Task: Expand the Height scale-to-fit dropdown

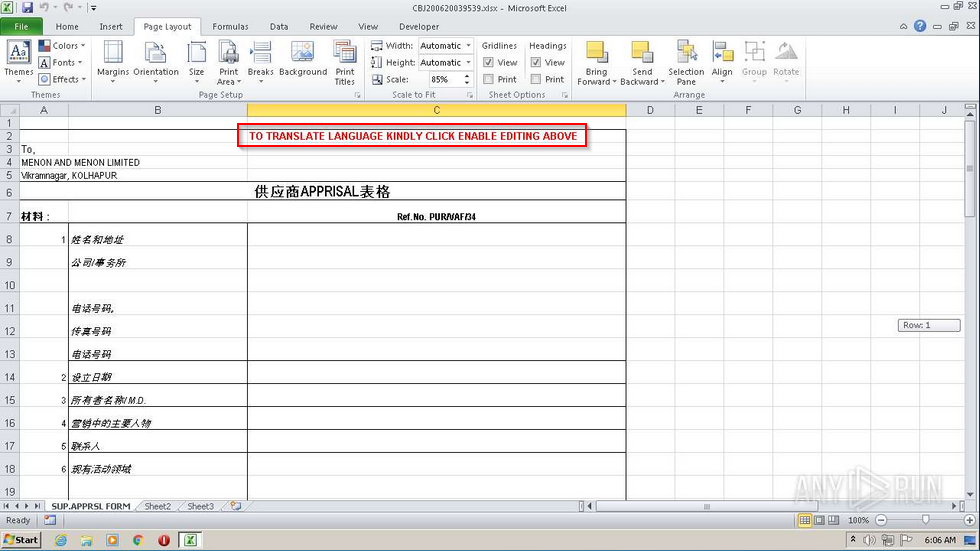Action: coord(468,62)
